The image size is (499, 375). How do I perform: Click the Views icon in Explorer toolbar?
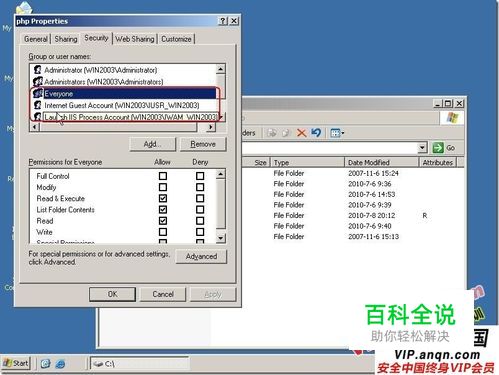(335, 133)
